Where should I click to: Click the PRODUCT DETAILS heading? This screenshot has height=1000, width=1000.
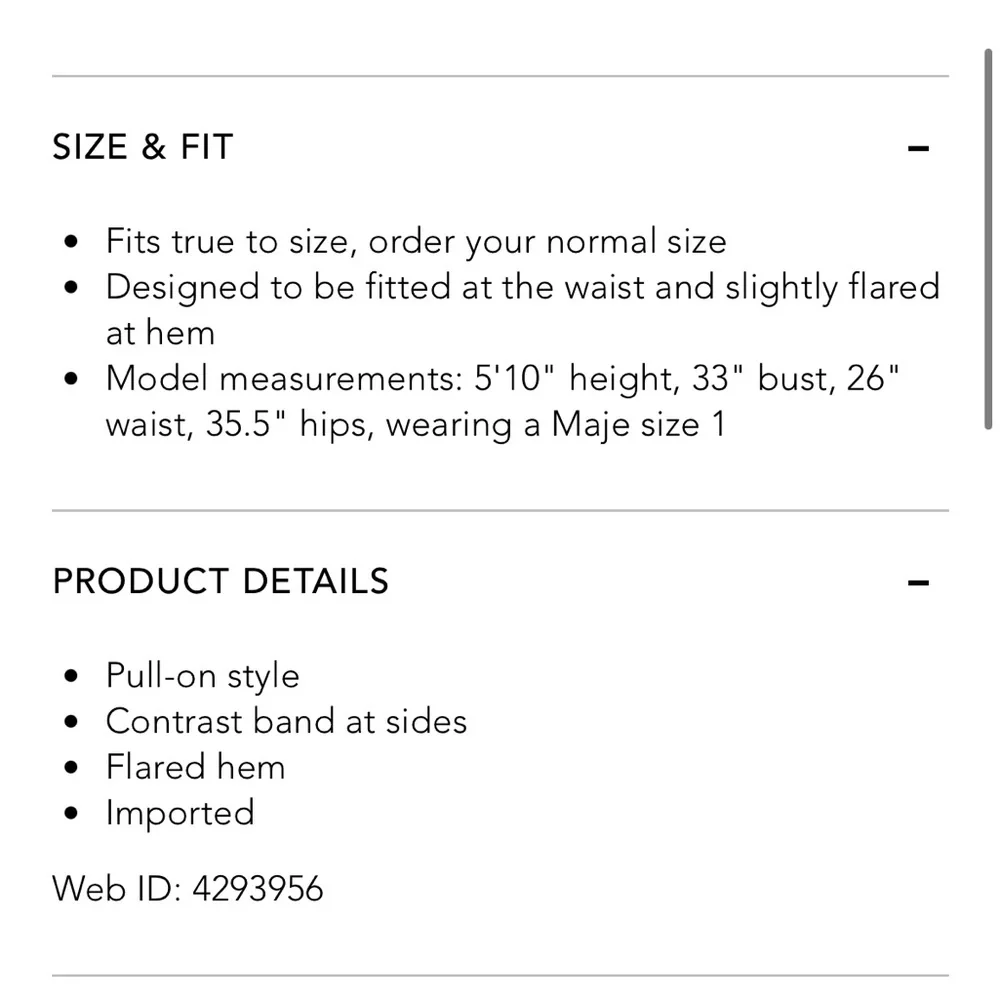(220, 581)
